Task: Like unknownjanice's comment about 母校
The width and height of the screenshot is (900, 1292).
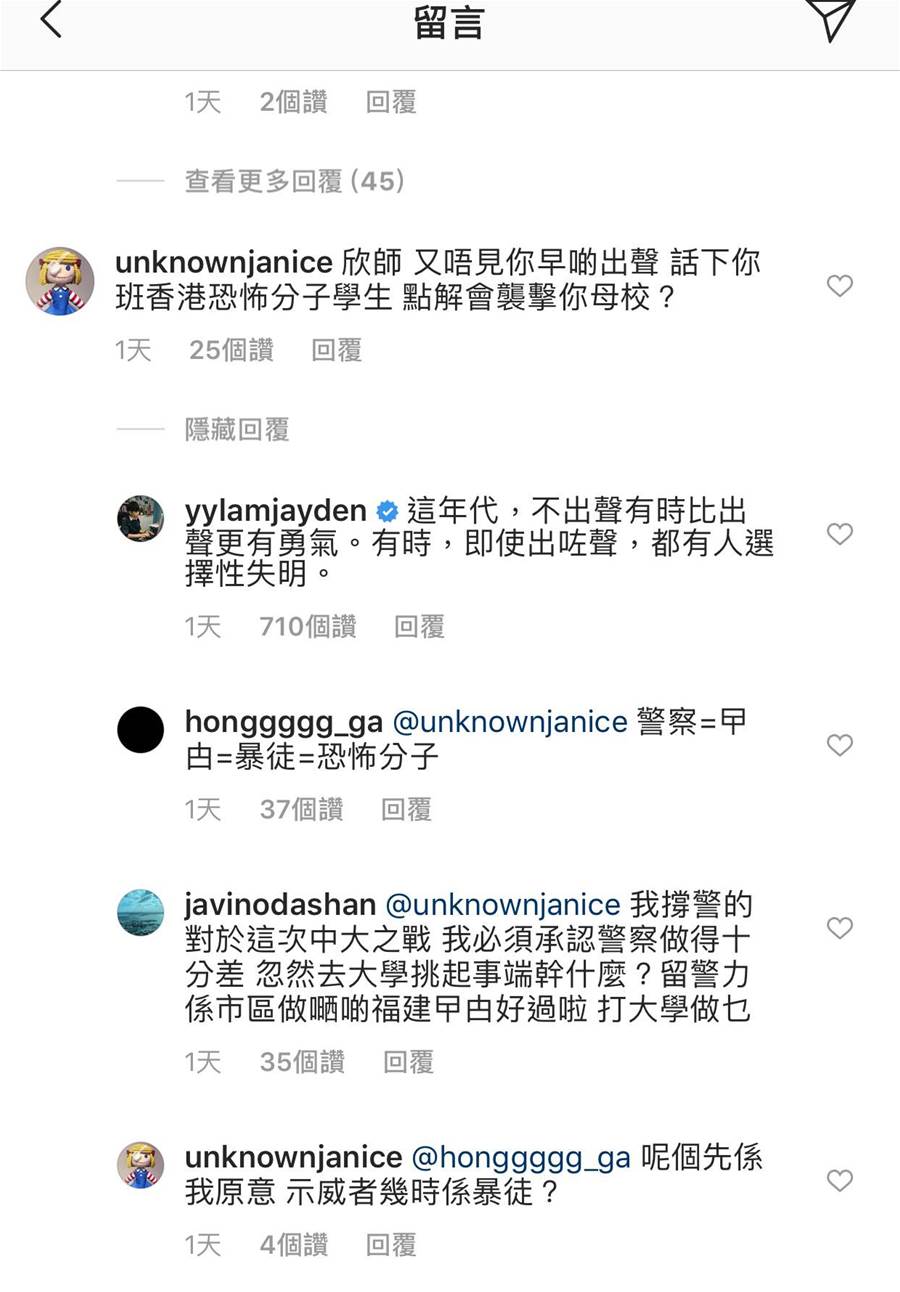Action: pyautogui.click(x=840, y=287)
